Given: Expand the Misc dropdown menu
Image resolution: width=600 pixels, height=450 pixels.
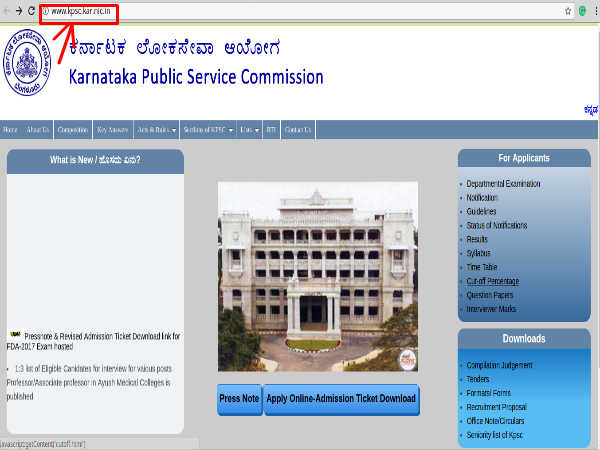Looking at the screenshot, I should [249, 130].
